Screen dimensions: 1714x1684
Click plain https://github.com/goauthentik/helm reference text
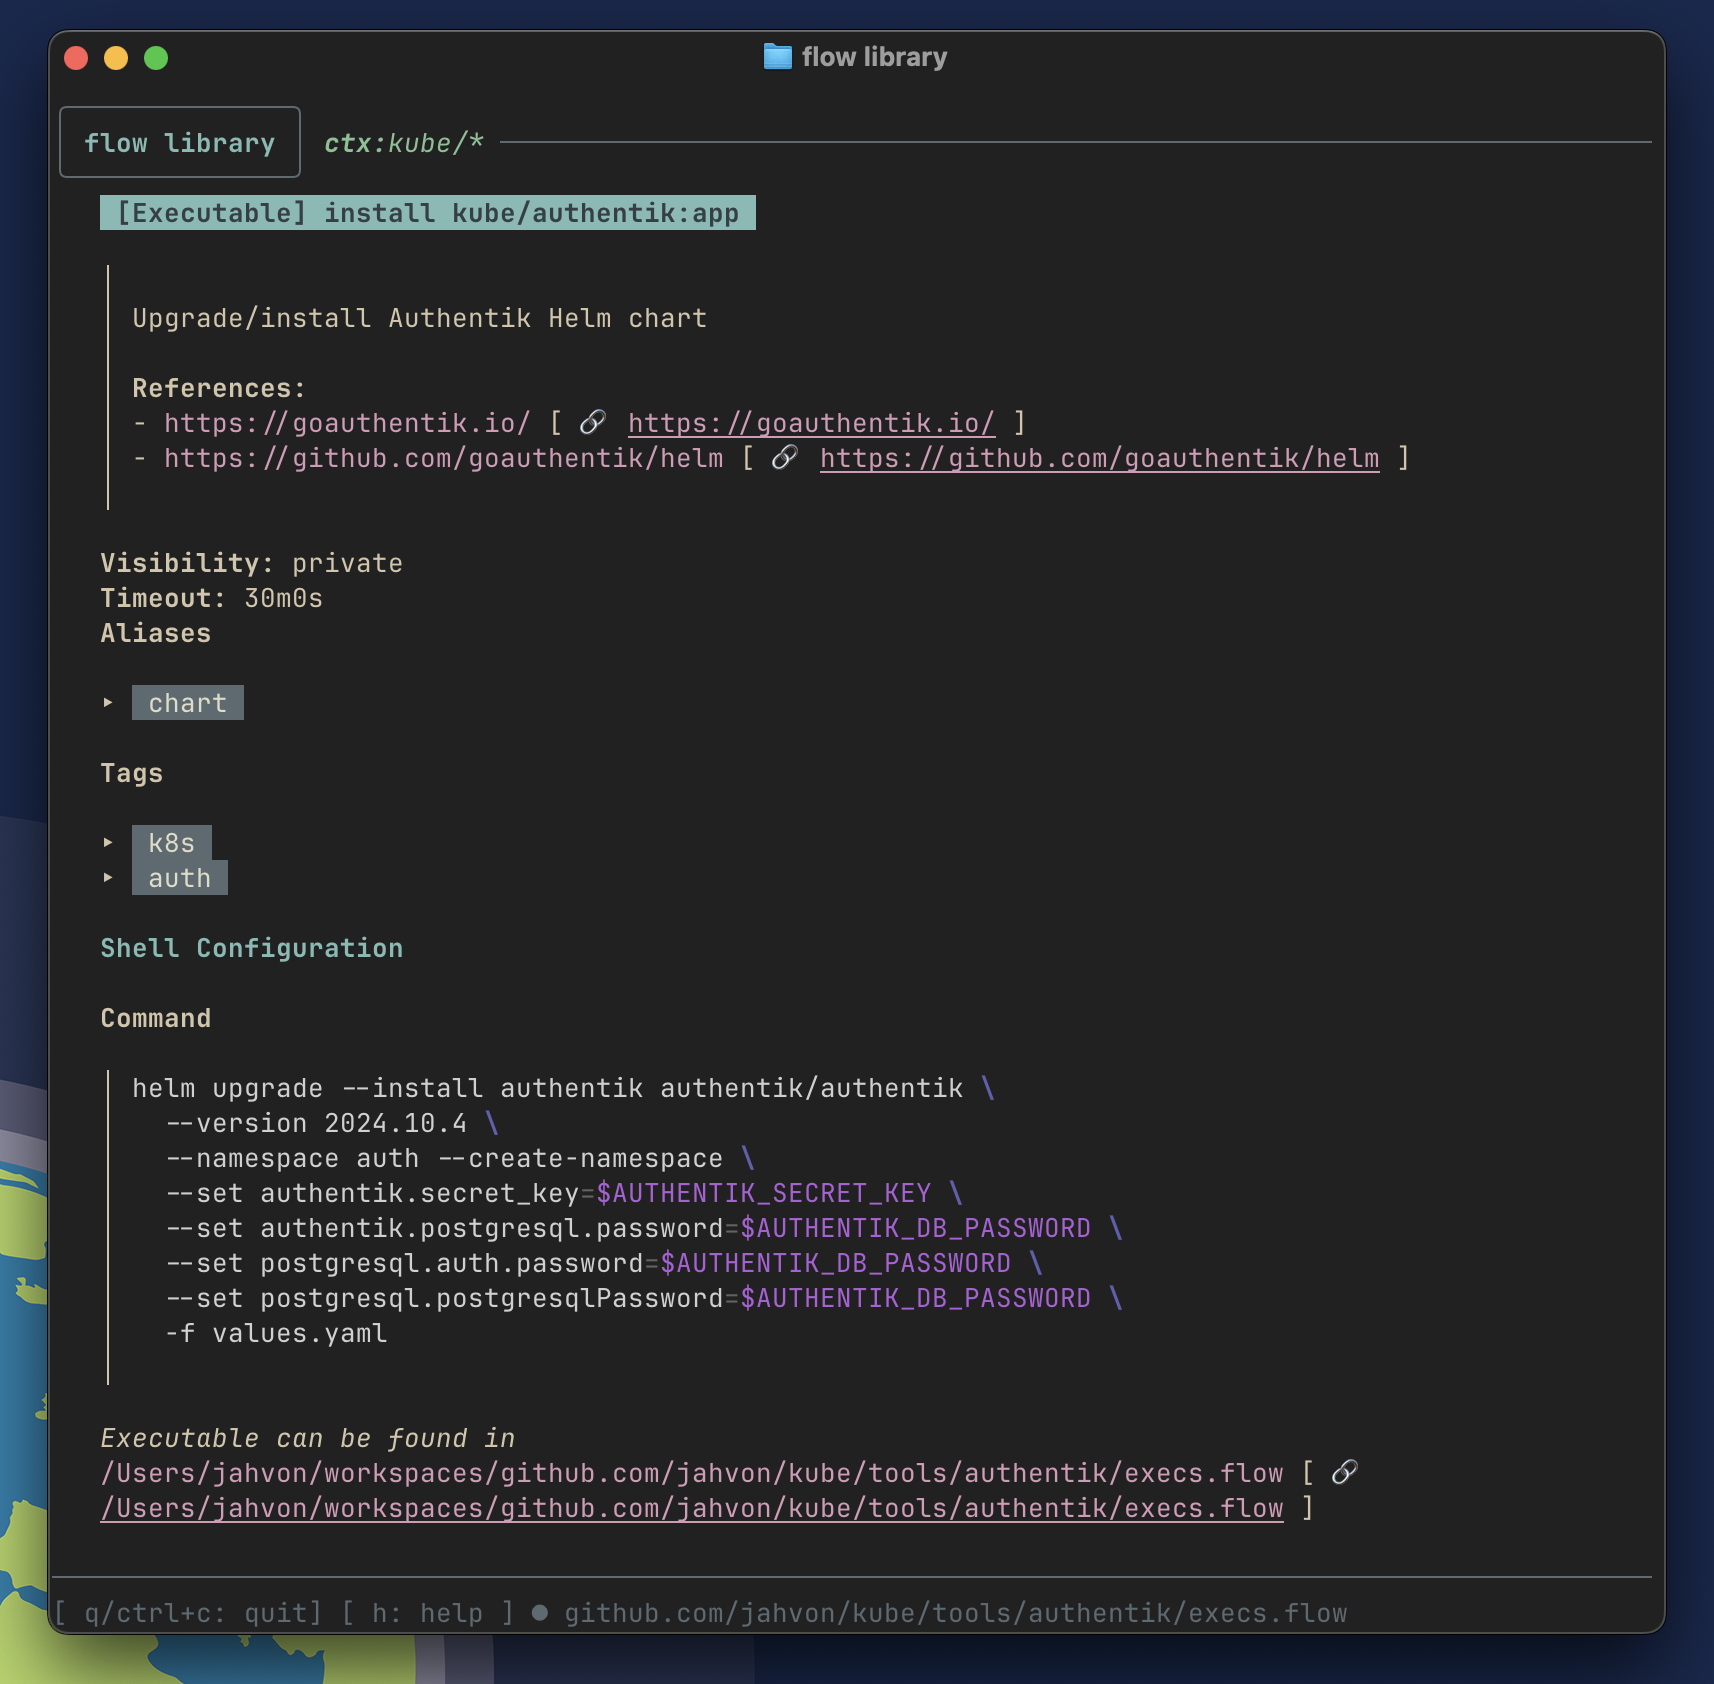click(x=443, y=458)
